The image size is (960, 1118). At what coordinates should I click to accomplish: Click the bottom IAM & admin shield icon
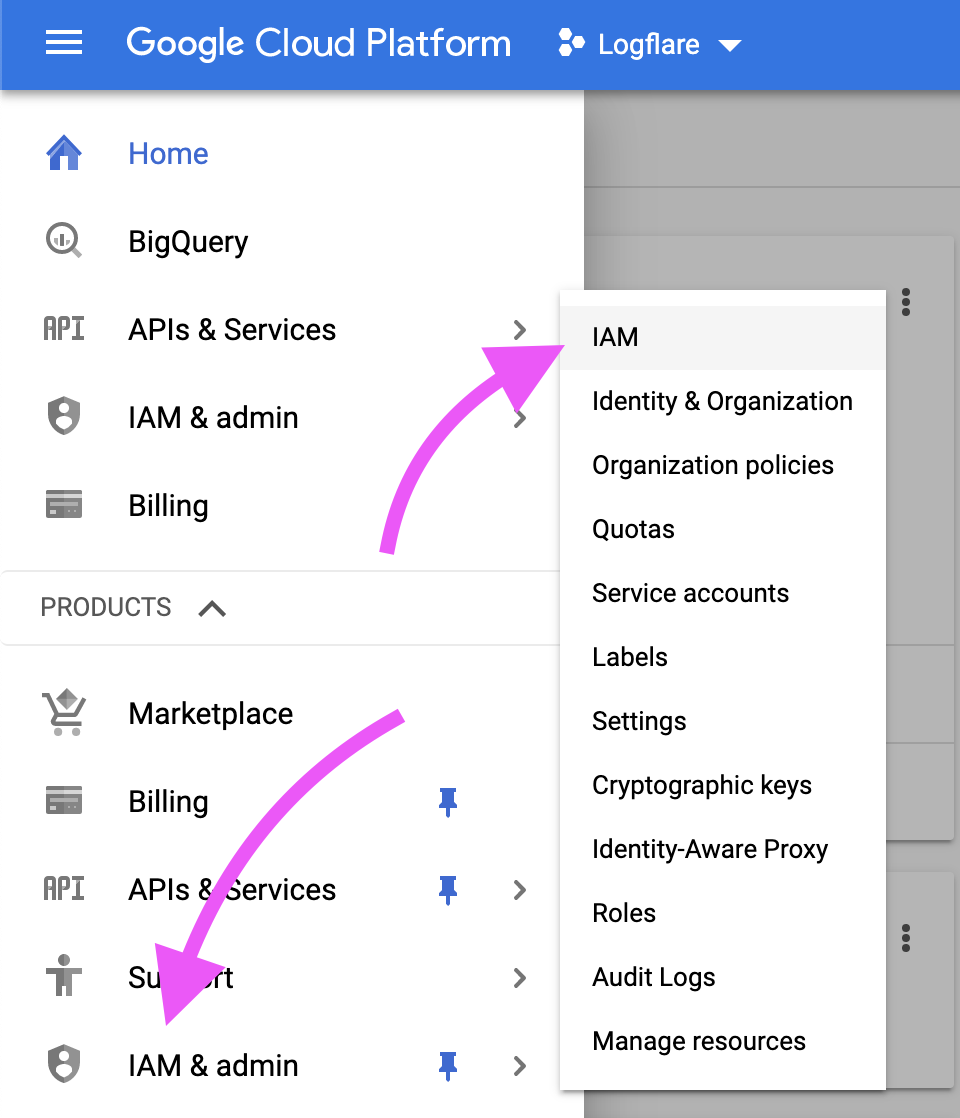[64, 1065]
